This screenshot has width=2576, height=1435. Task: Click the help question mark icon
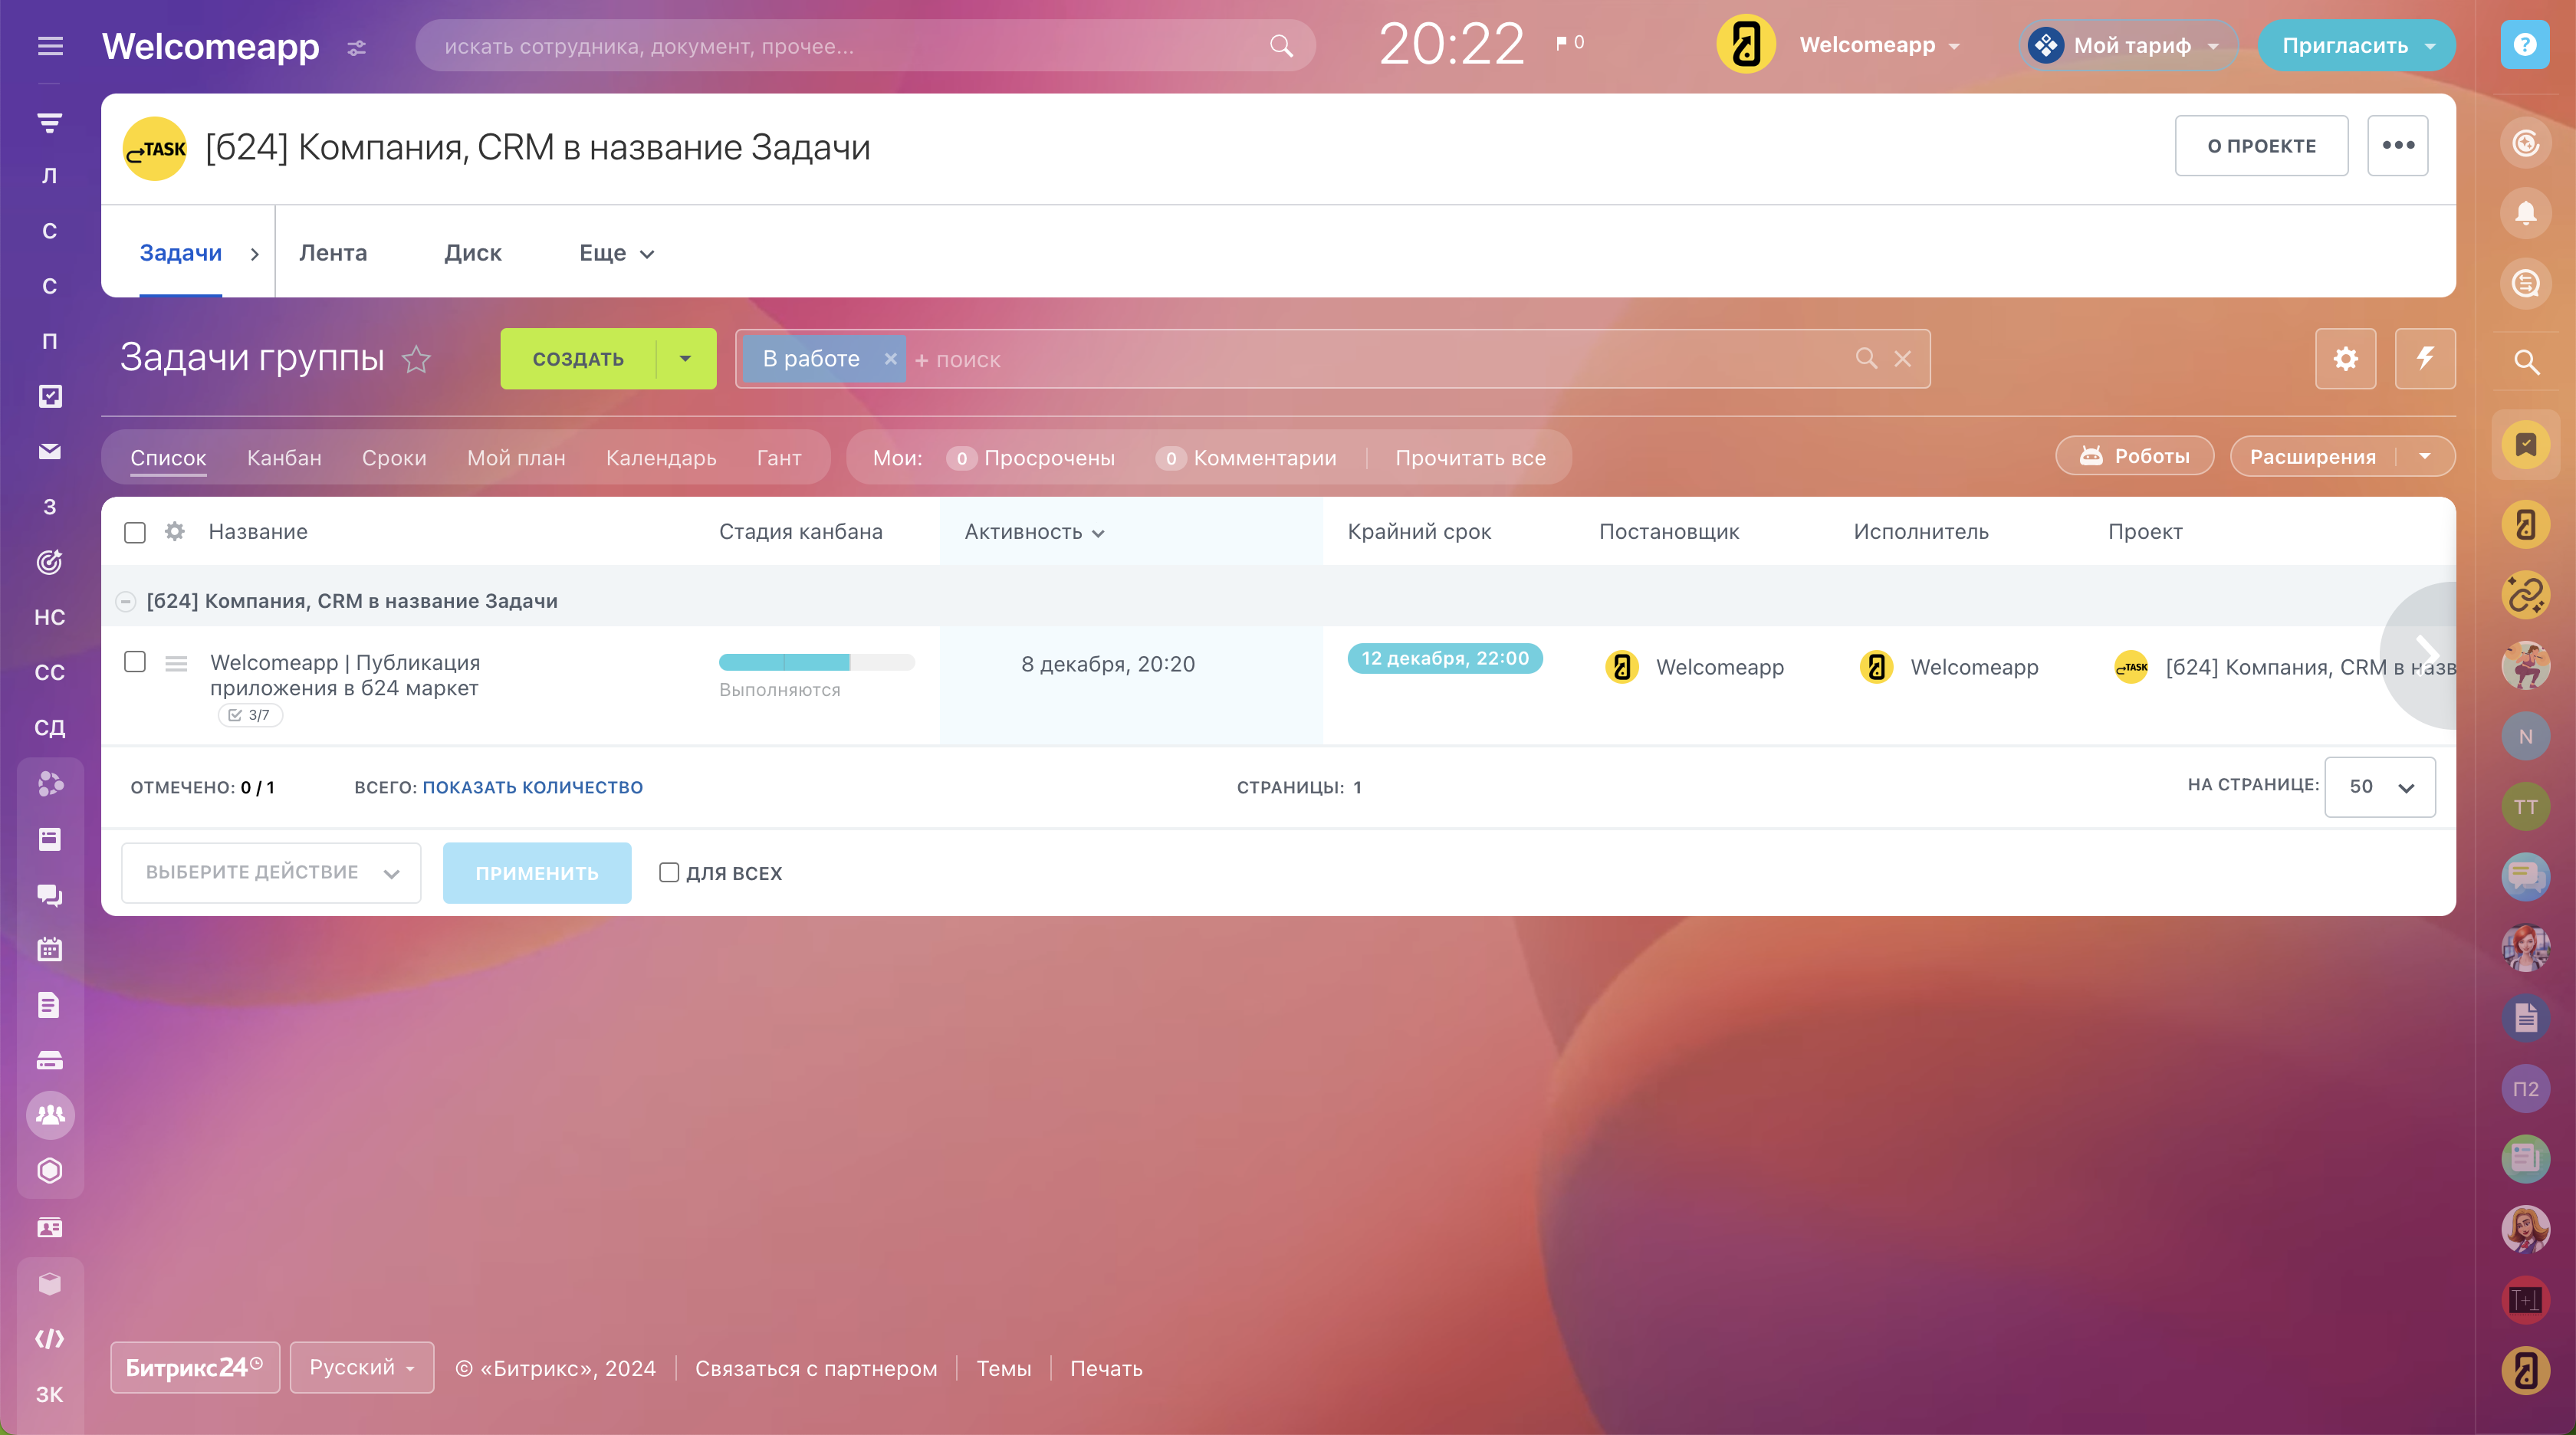pyautogui.click(x=2524, y=45)
